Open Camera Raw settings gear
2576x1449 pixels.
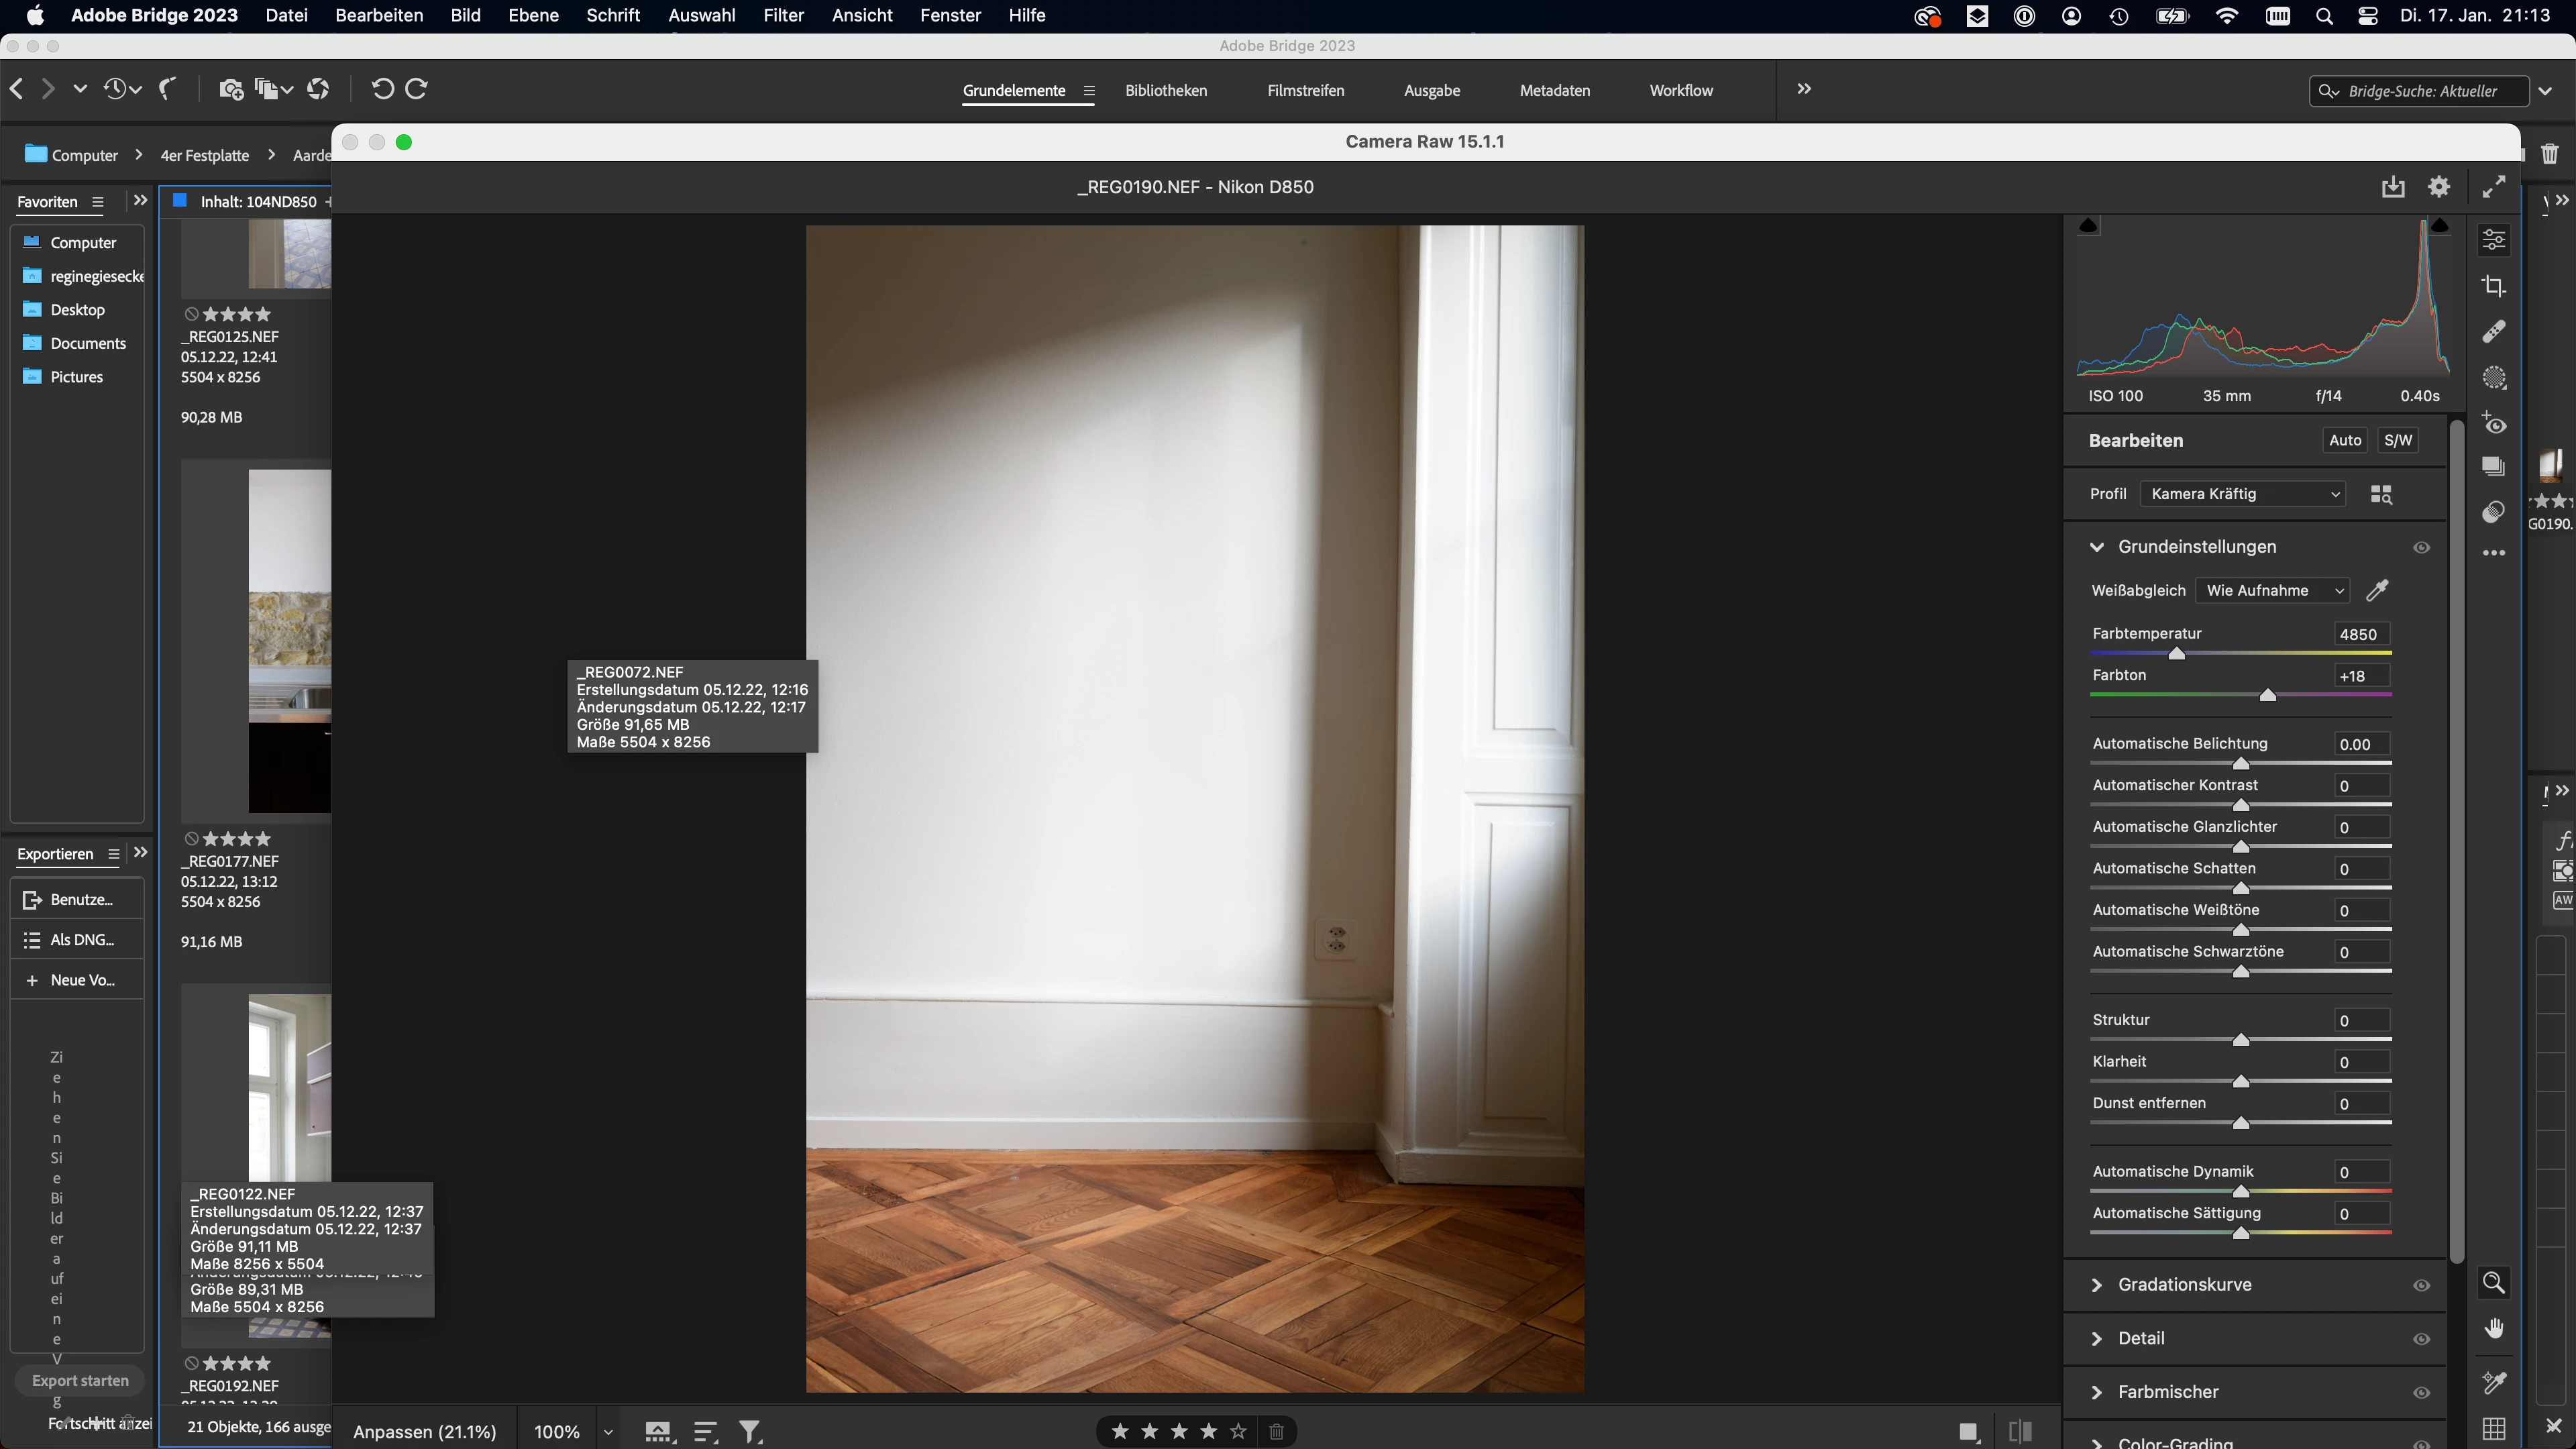(2439, 187)
